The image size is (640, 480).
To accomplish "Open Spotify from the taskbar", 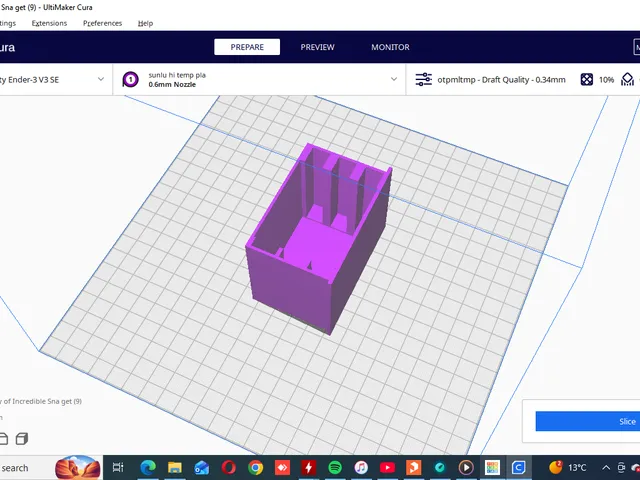I will (x=335, y=467).
